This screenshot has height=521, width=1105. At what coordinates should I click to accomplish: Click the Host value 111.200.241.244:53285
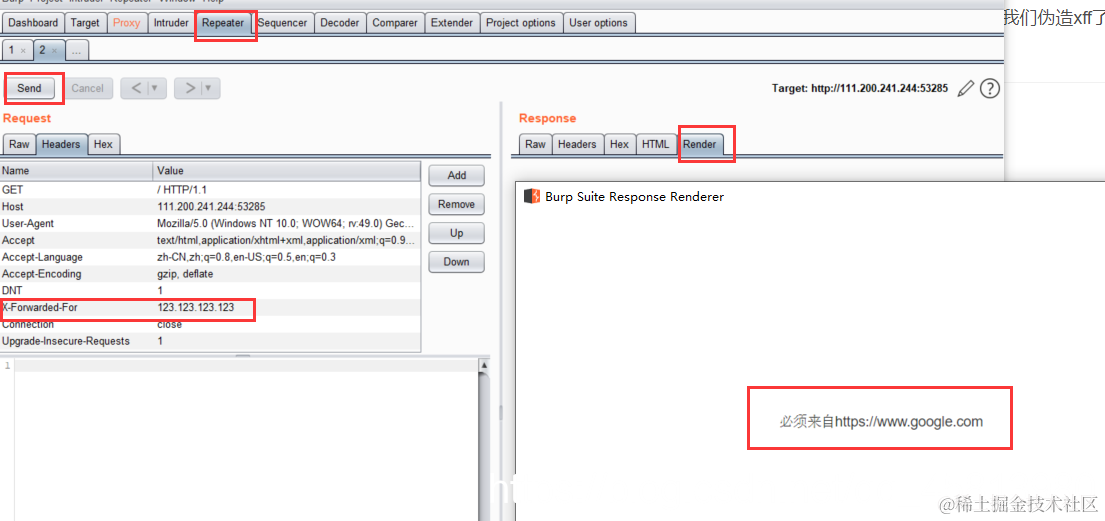(x=211, y=207)
